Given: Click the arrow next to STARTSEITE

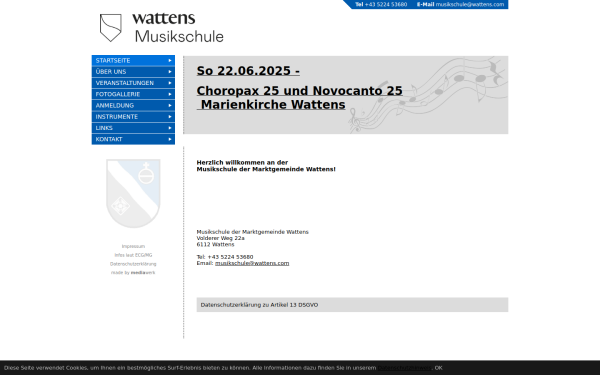Looking at the screenshot, I should [170, 60].
